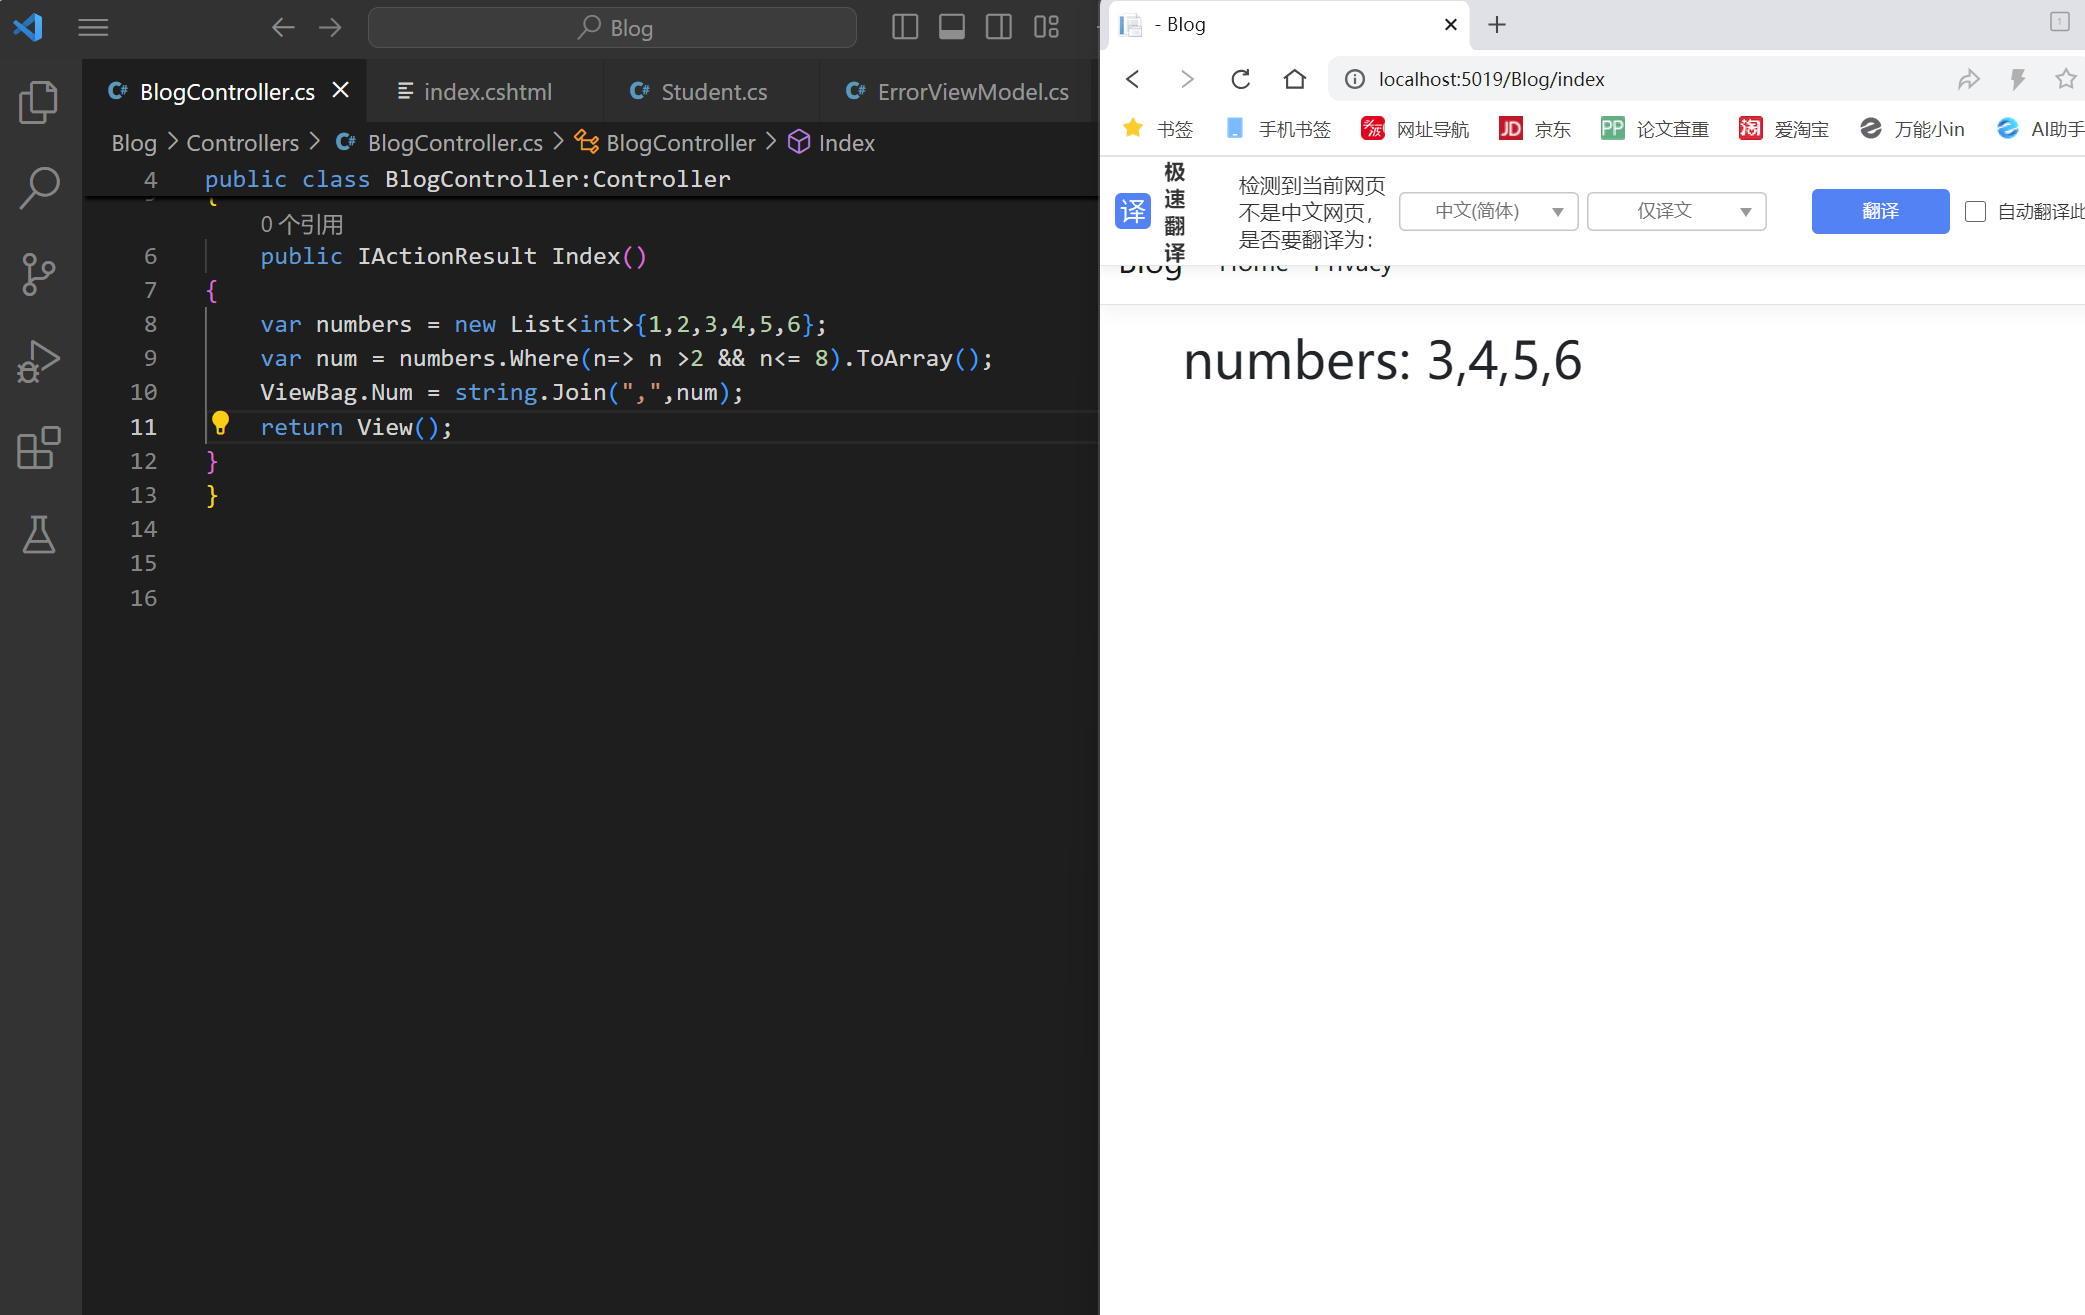Image resolution: width=2085 pixels, height=1315 pixels.
Task: Click the BlogController breadcrumb class item
Action: 680,143
